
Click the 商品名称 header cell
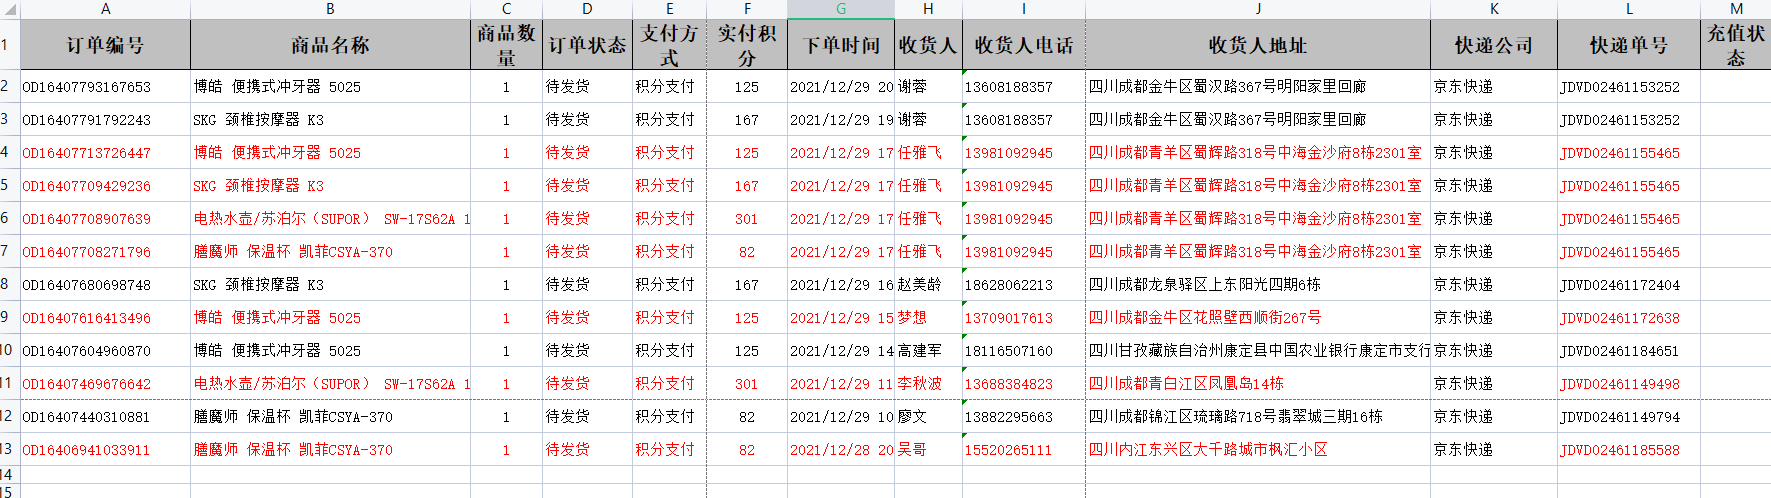point(330,45)
